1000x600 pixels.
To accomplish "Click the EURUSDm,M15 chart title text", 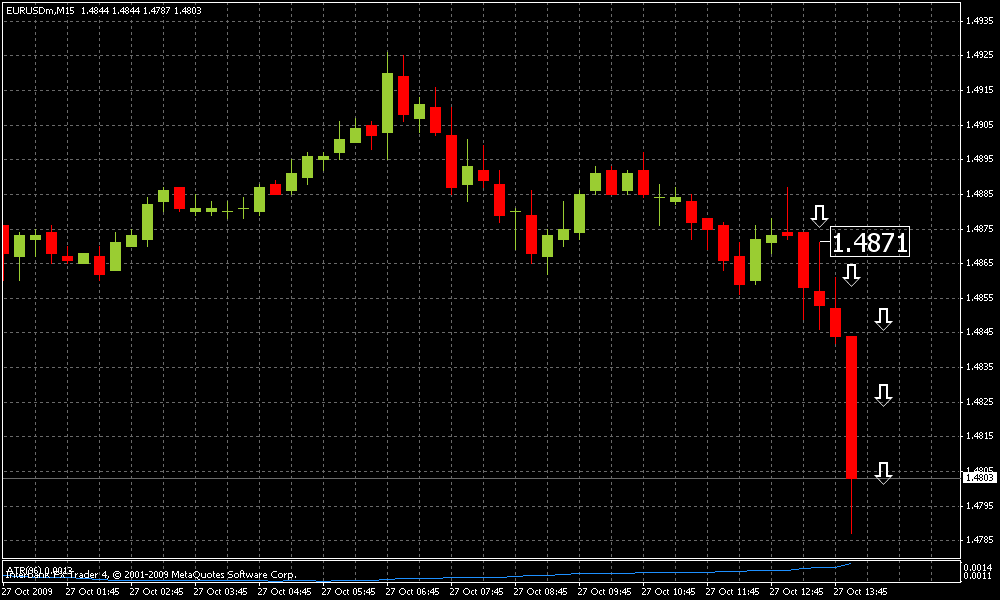I will 40,10.
